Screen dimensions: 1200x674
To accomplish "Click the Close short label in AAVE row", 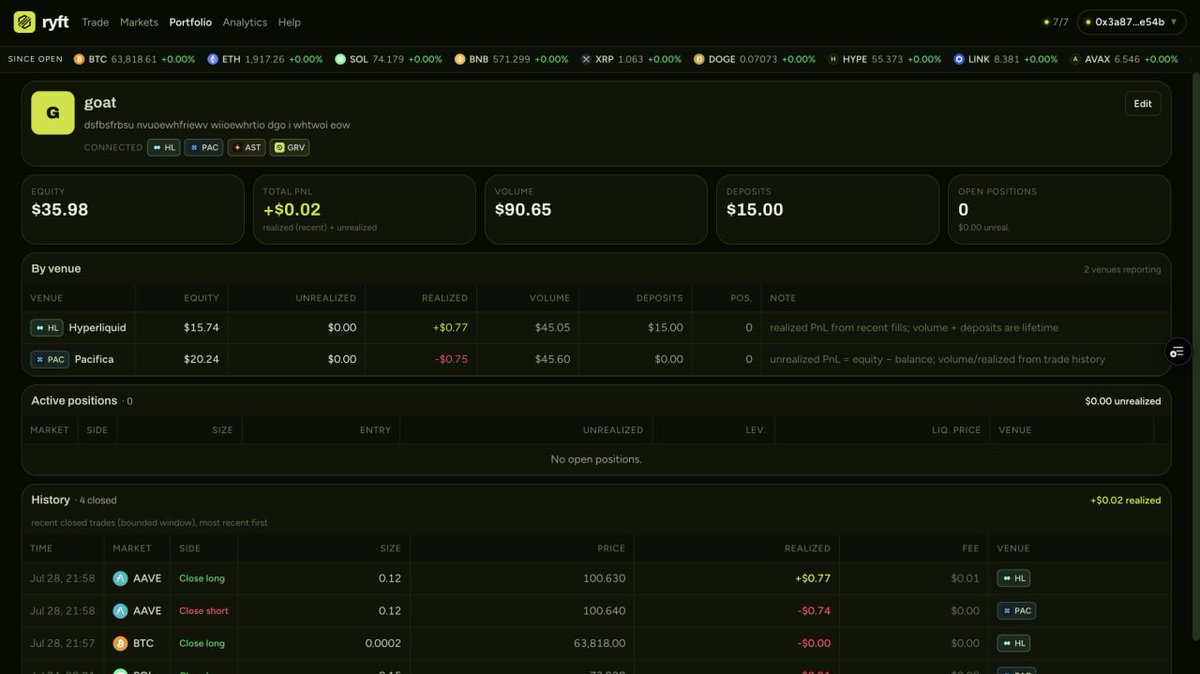I will point(204,610).
